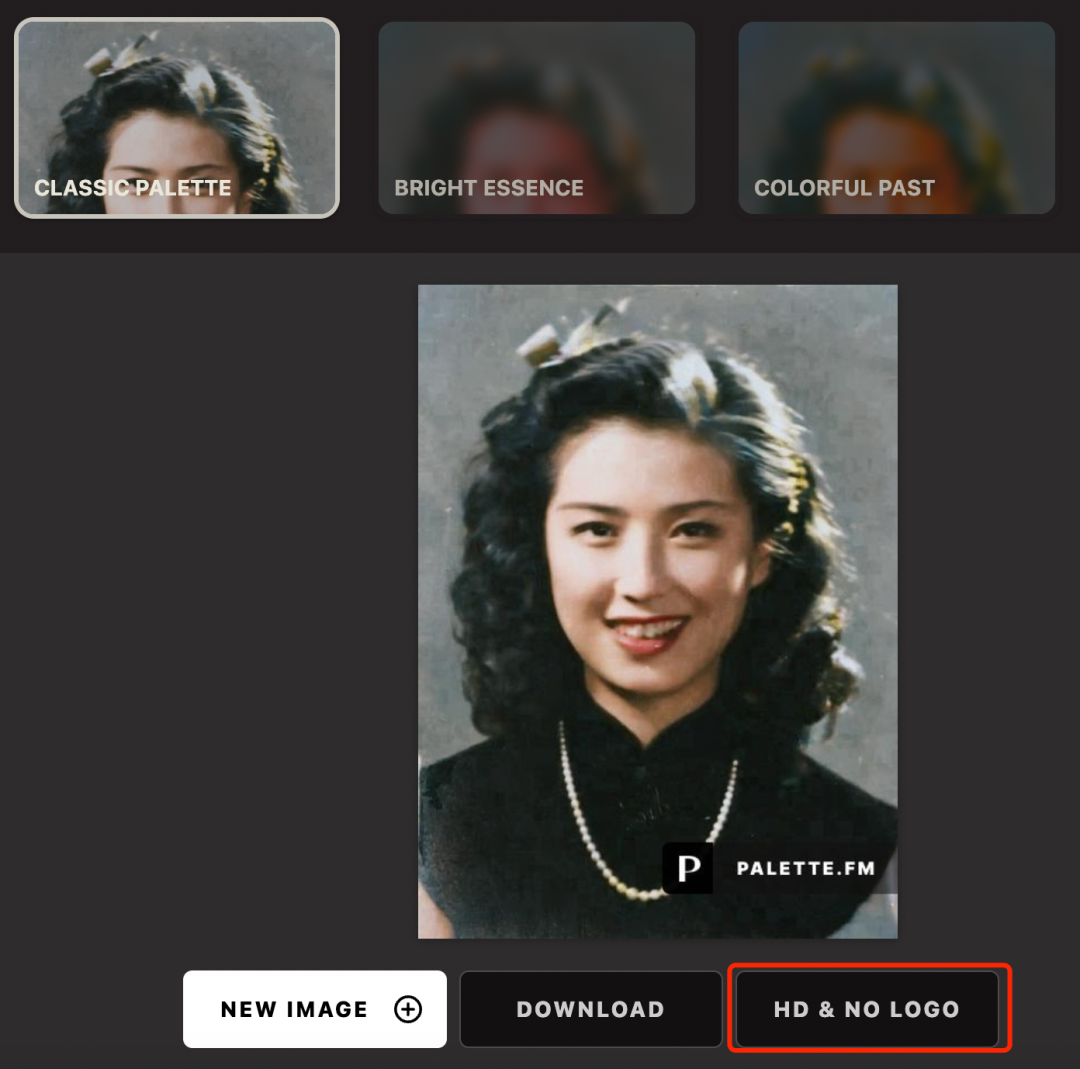This screenshot has height=1069, width=1080.
Task: Click the HD & No Logo button
Action: pyautogui.click(x=868, y=1010)
